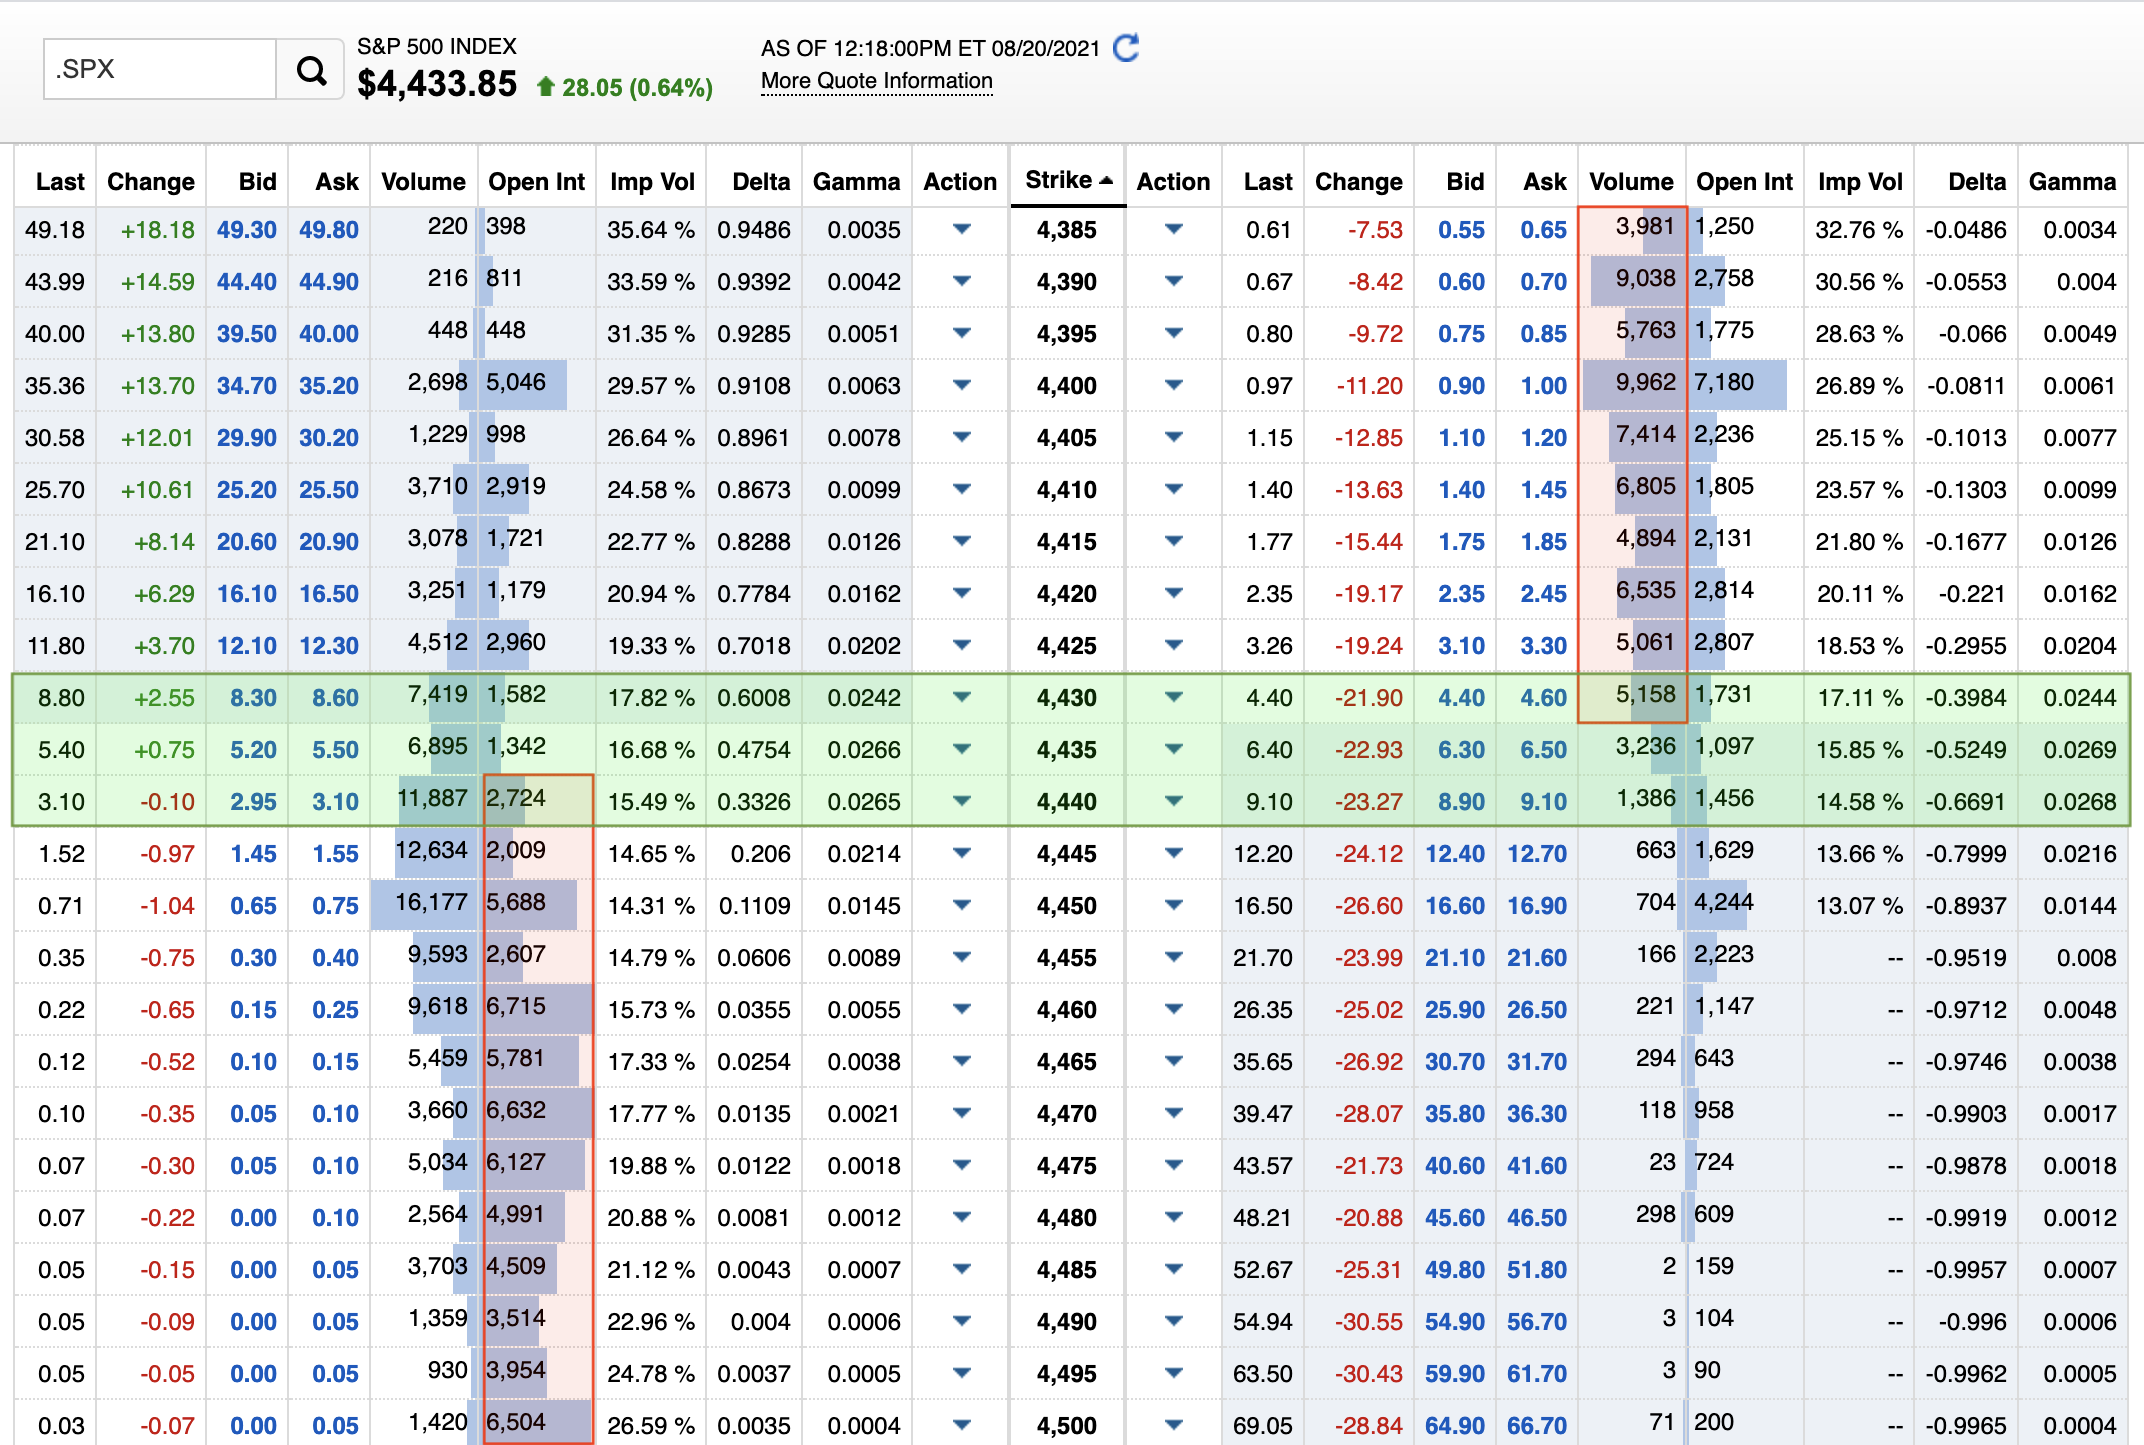2144x1445 pixels.
Task: Click the search magnifier icon
Action: [x=311, y=70]
